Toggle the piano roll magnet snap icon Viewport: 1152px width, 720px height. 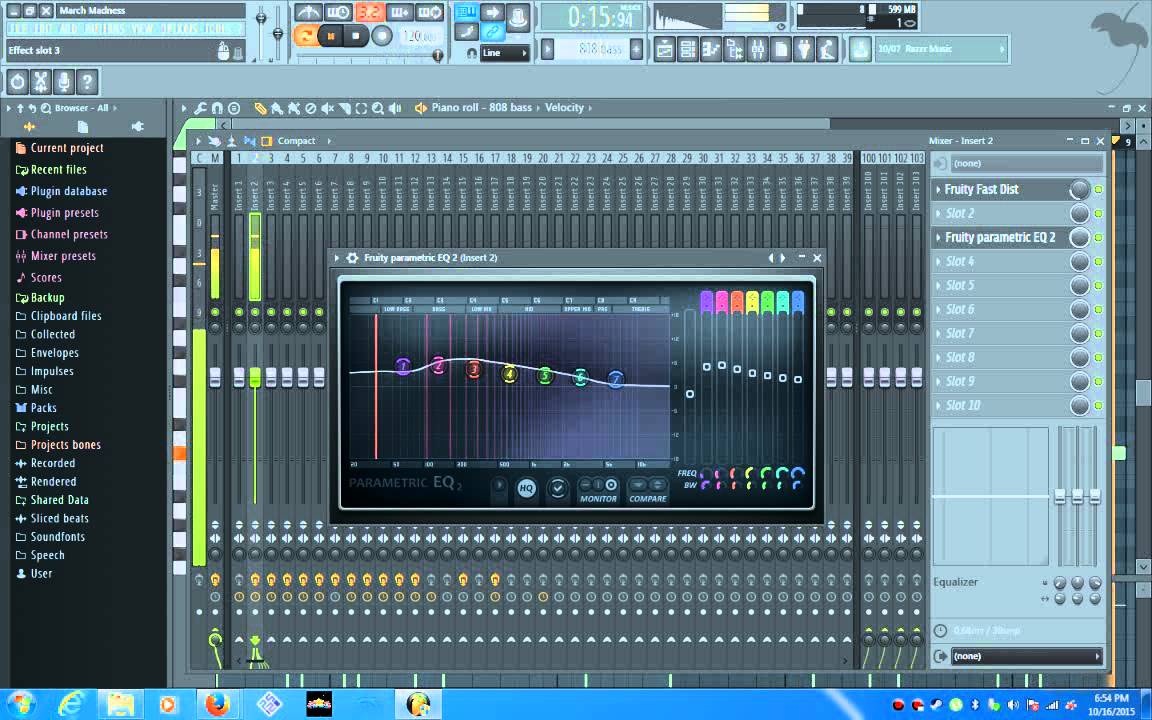[217, 108]
